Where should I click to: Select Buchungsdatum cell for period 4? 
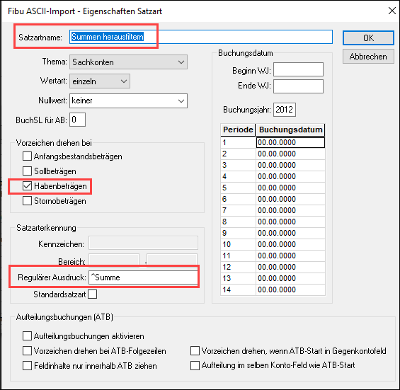coord(290,176)
